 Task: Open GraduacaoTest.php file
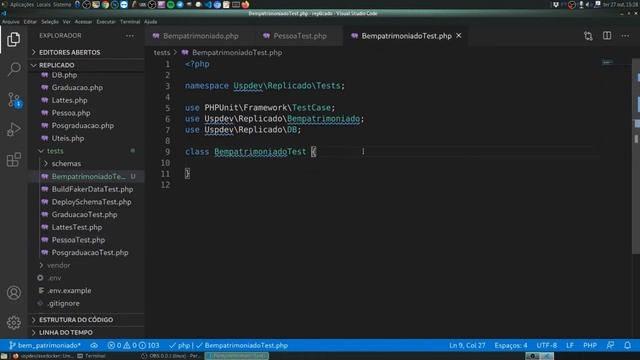[86, 214]
